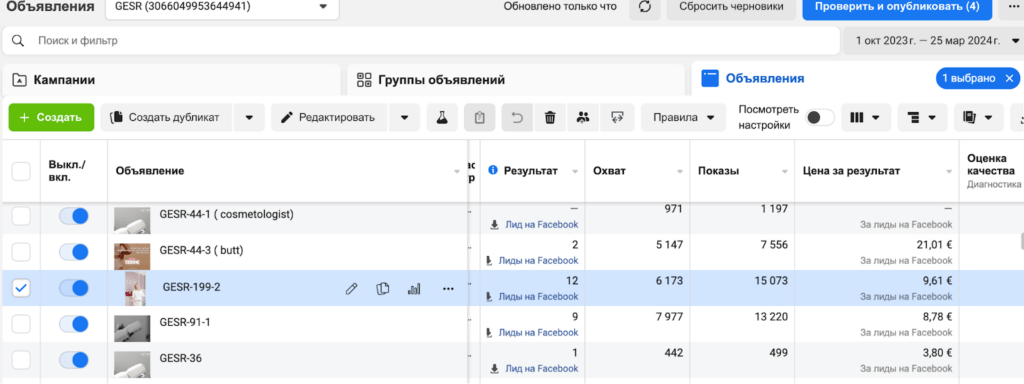
Task: Click the refresh icon next to update status
Action: 645,7
